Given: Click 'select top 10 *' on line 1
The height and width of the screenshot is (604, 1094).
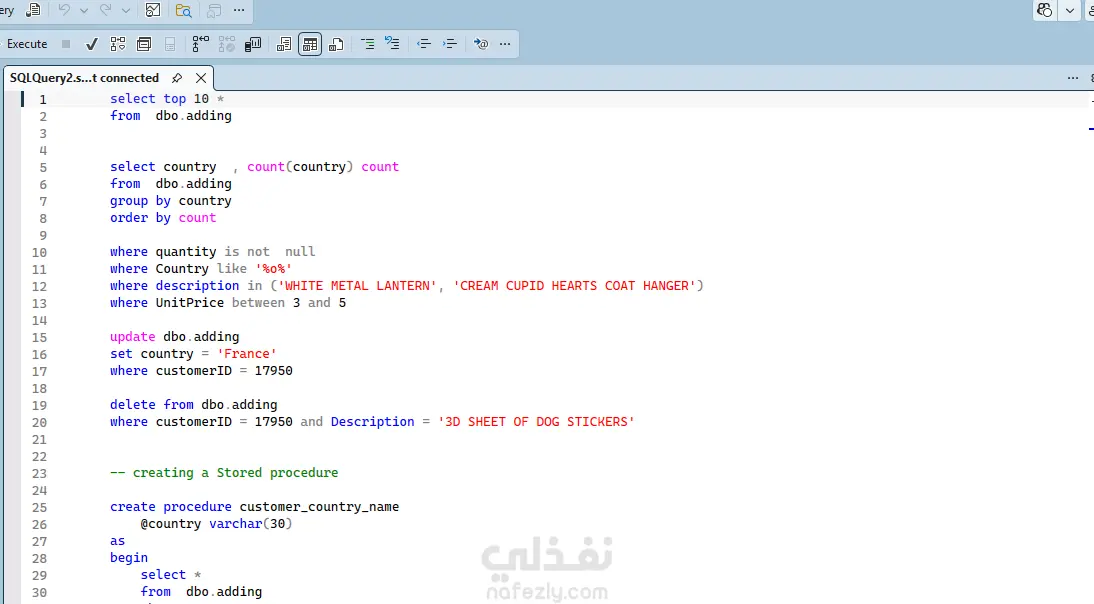Looking at the screenshot, I should point(167,99).
